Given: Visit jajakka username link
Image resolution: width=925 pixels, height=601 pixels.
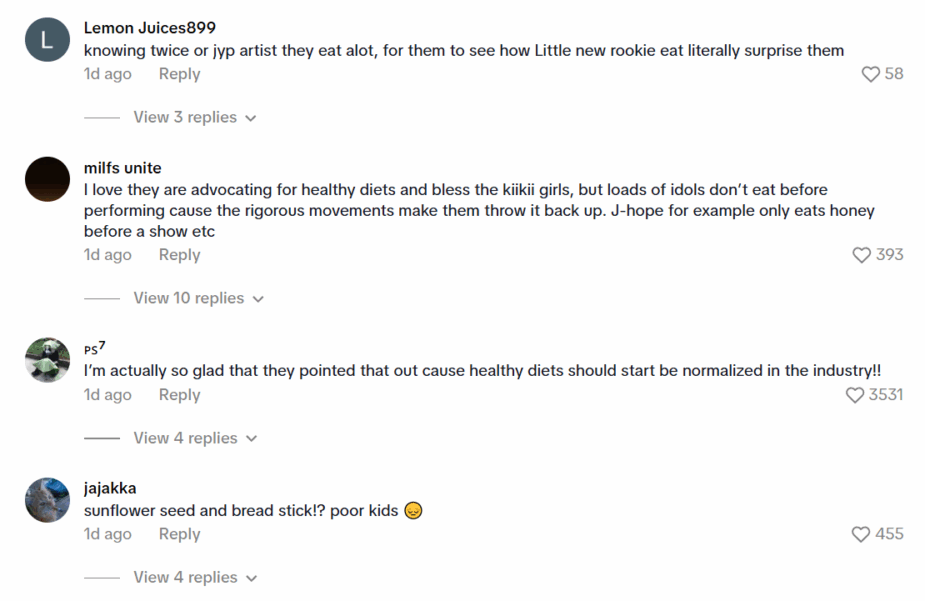Looking at the screenshot, I should tap(110, 488).
